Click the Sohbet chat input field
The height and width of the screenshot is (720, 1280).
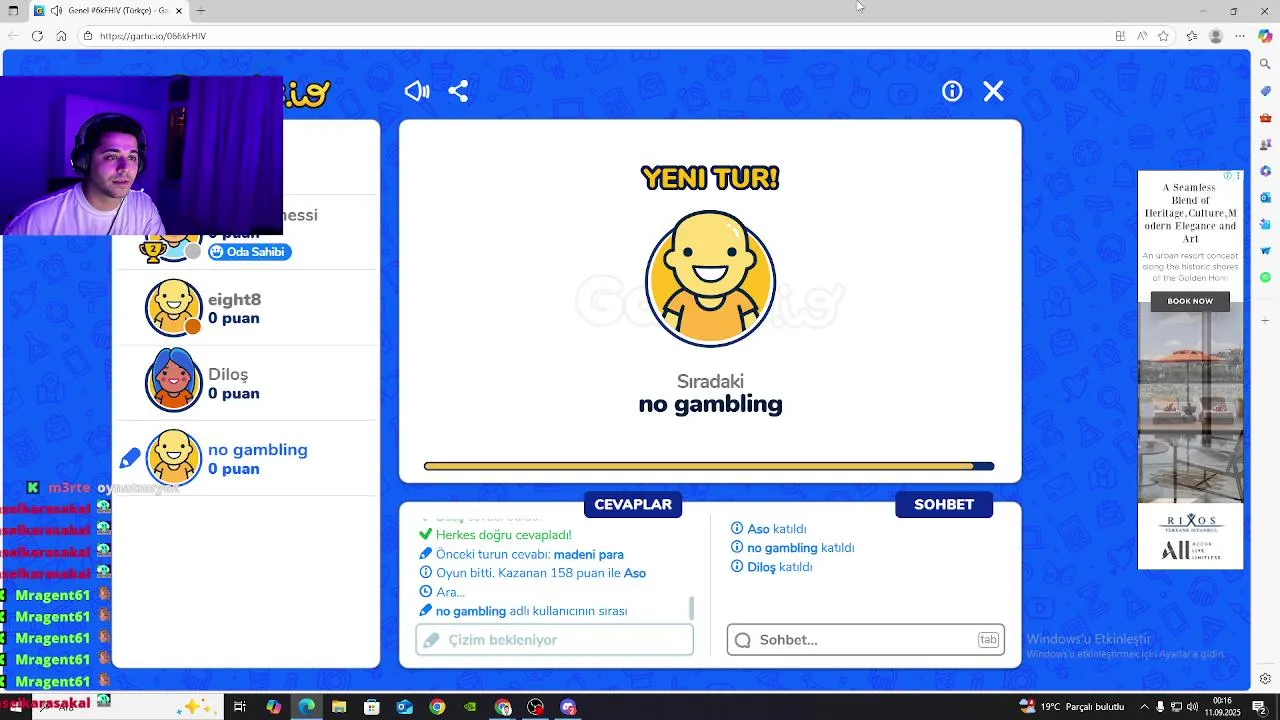866,640
